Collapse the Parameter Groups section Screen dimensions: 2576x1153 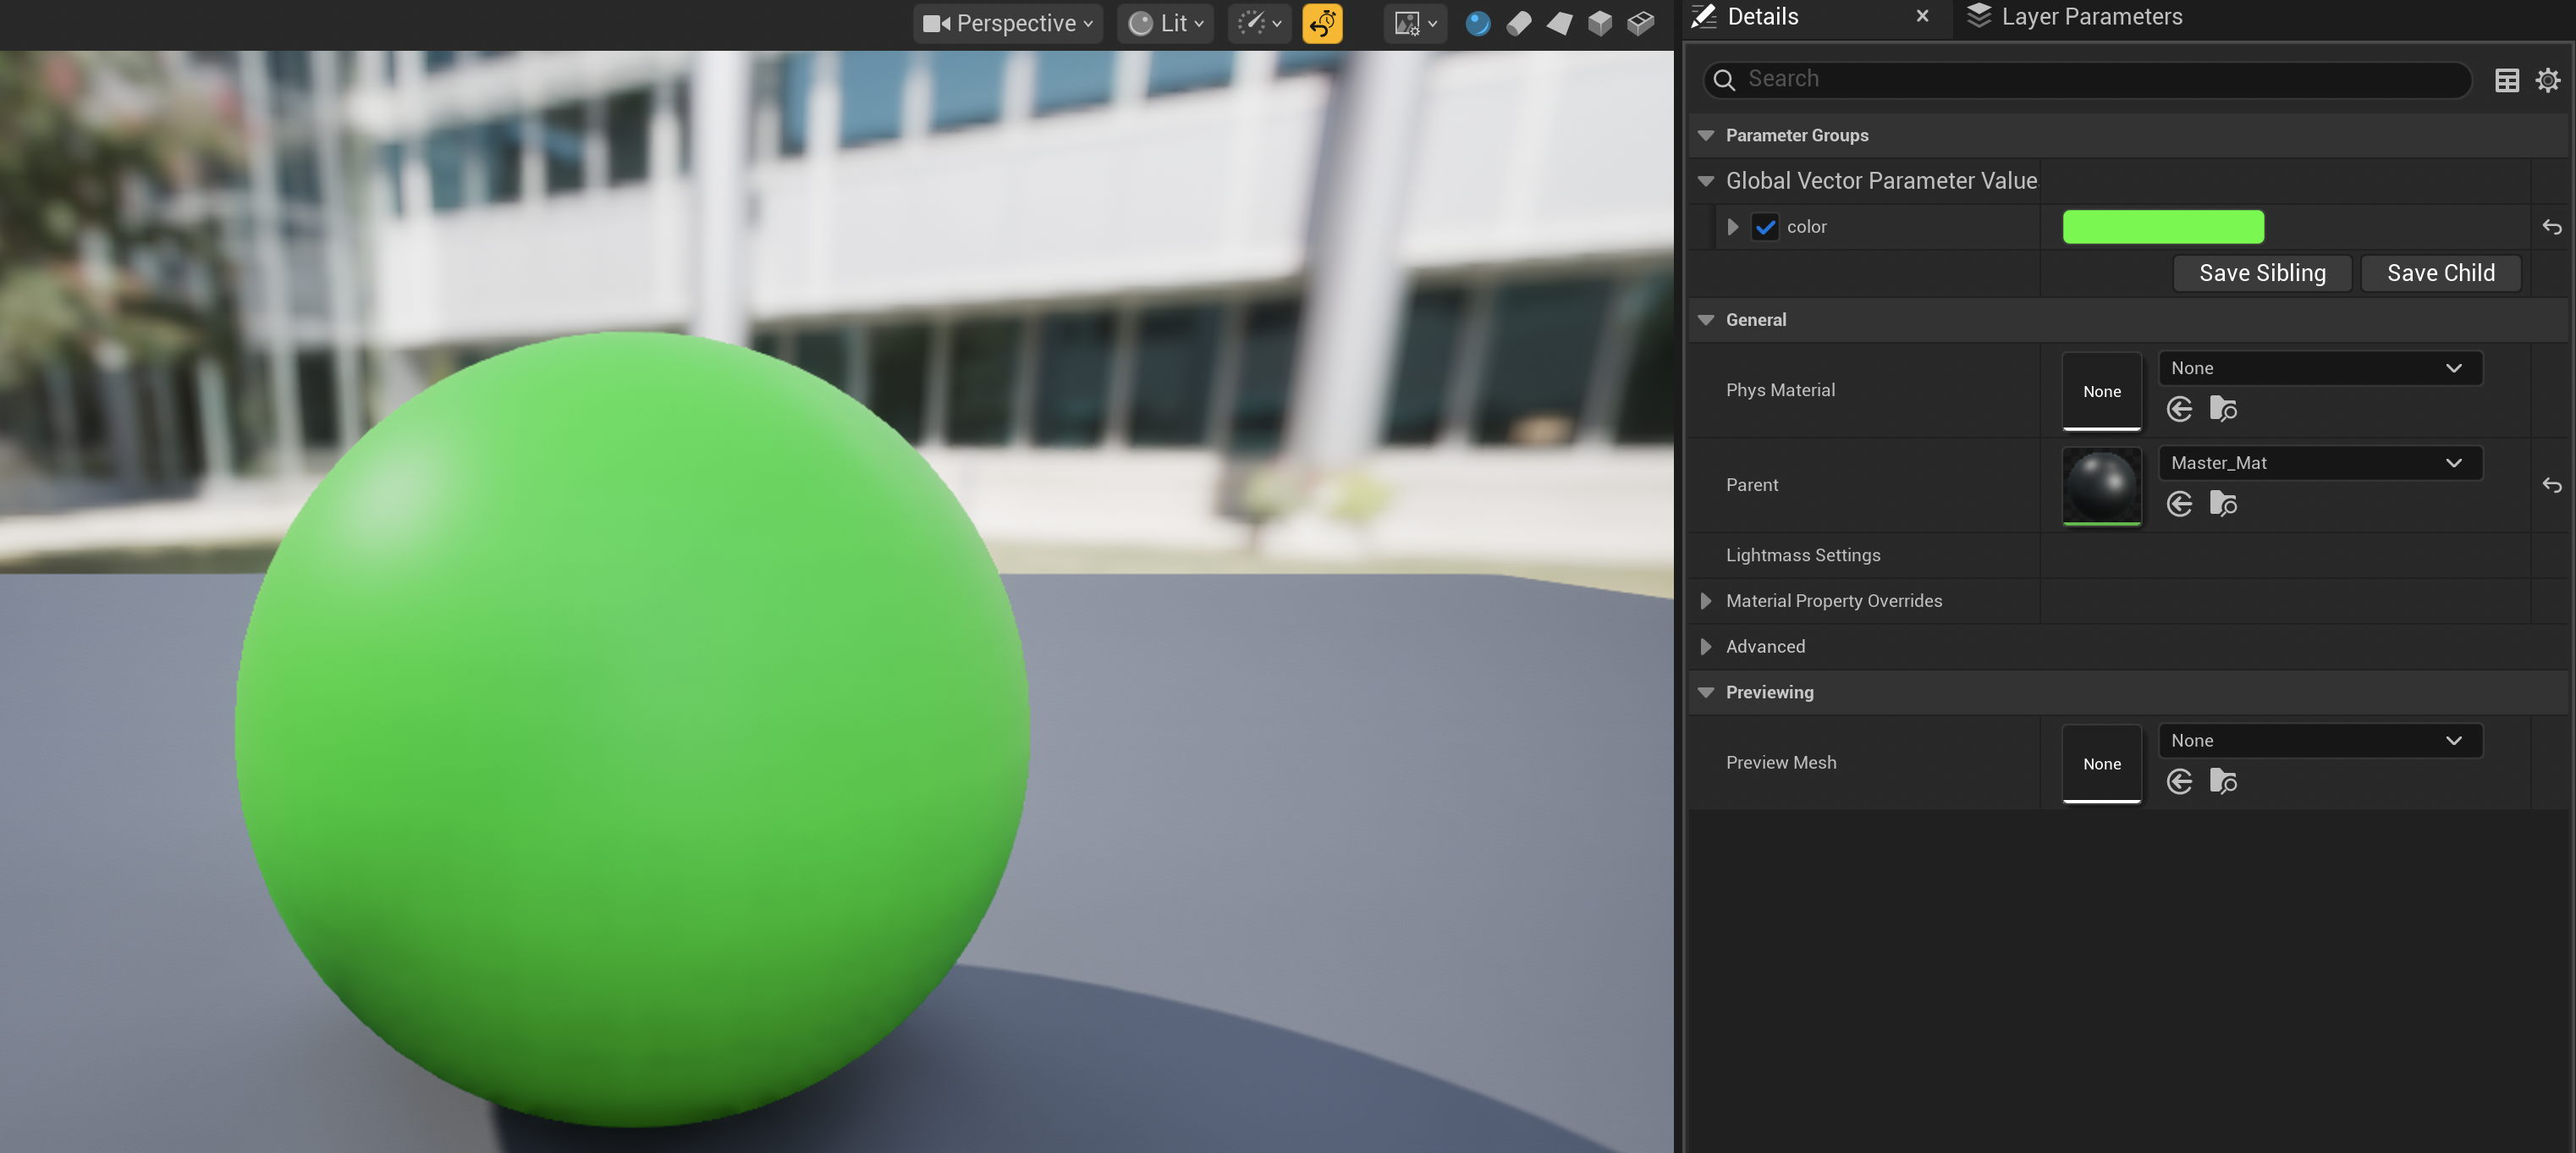click(x=1706, y=135)
